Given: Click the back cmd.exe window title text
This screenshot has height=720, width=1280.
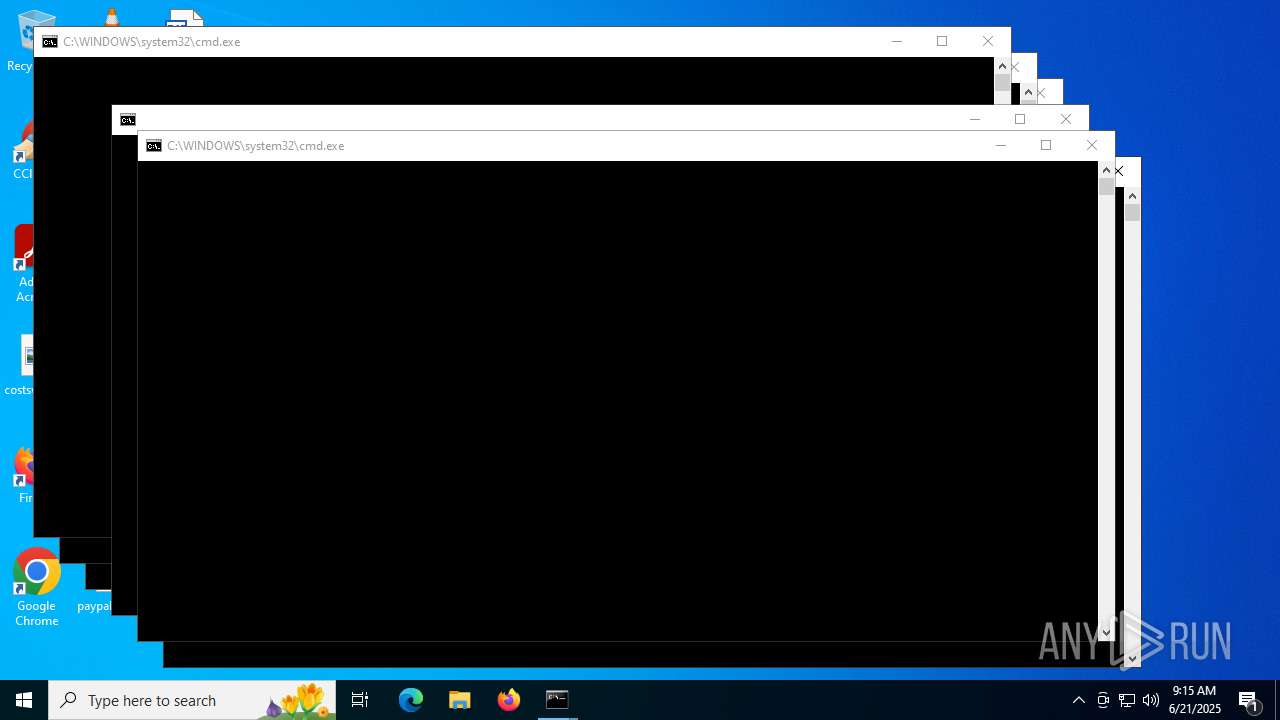Looking at the screenshot, I should point(151,42).
